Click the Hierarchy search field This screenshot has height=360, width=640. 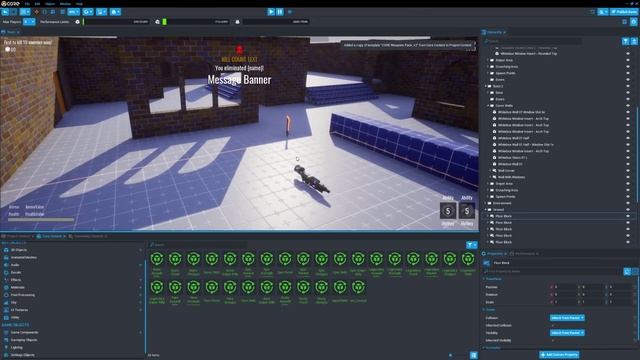[x=532, y=41]
